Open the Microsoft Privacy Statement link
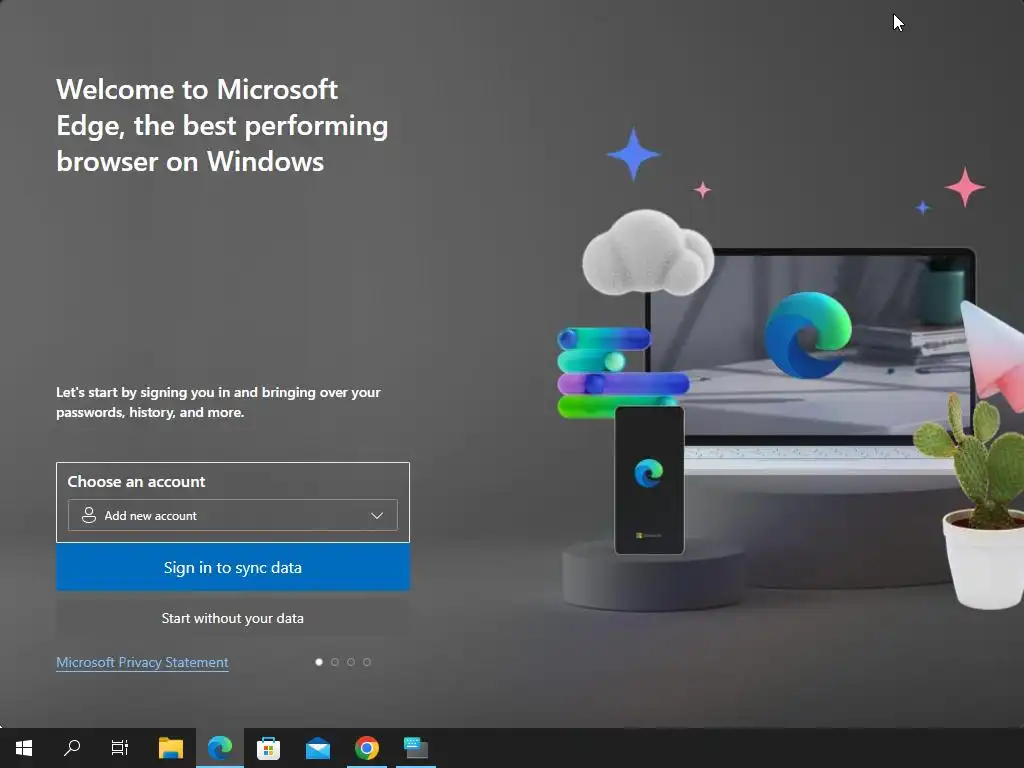The height and width of the screenshot is (768, 1024). pyautogui.click(x=142, y=662)
